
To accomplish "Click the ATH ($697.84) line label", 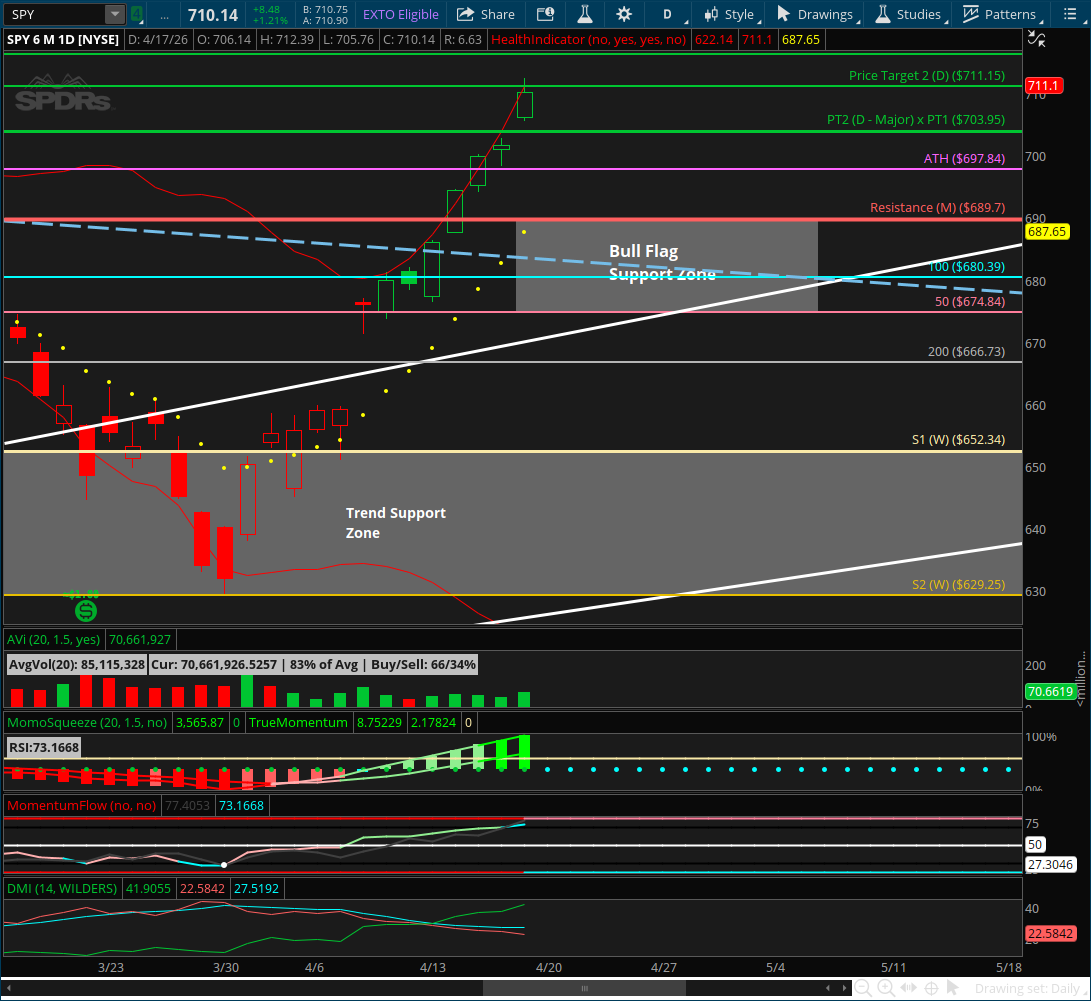I will pyautogui.click(x=964, y=159).
